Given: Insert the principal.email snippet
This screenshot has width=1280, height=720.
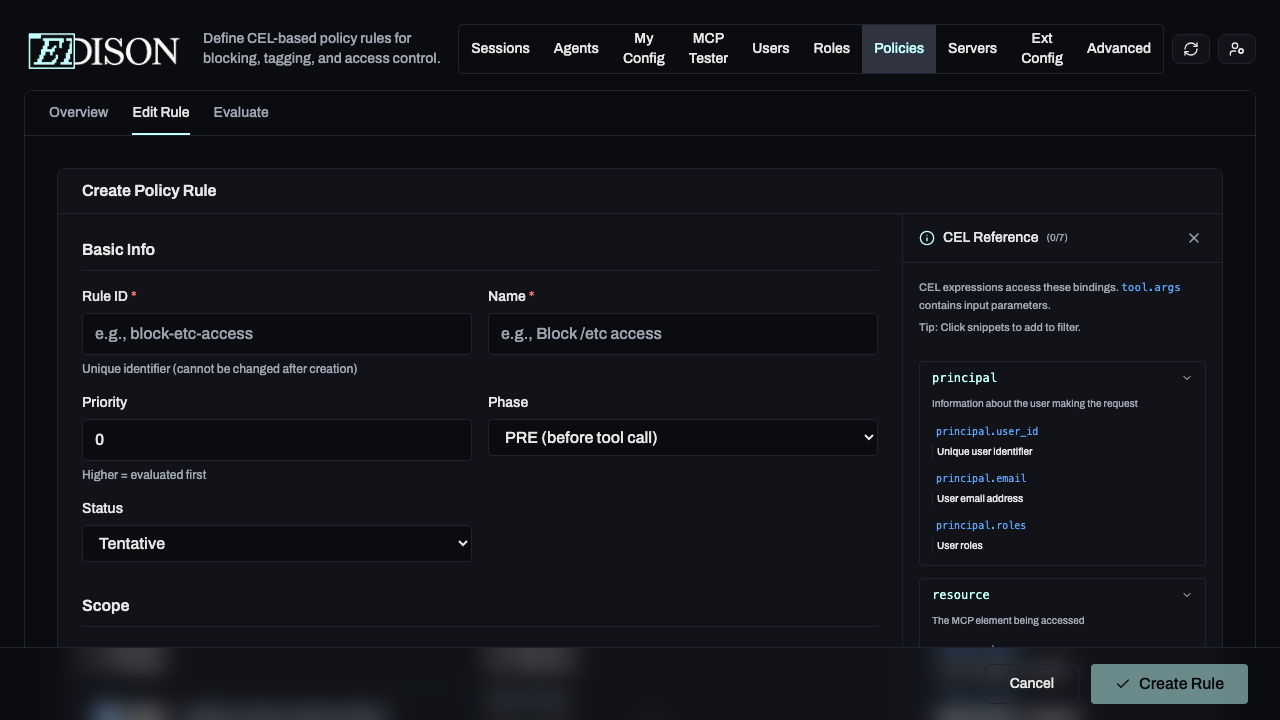Looking at the screenshot, I should tap(981, 478).
